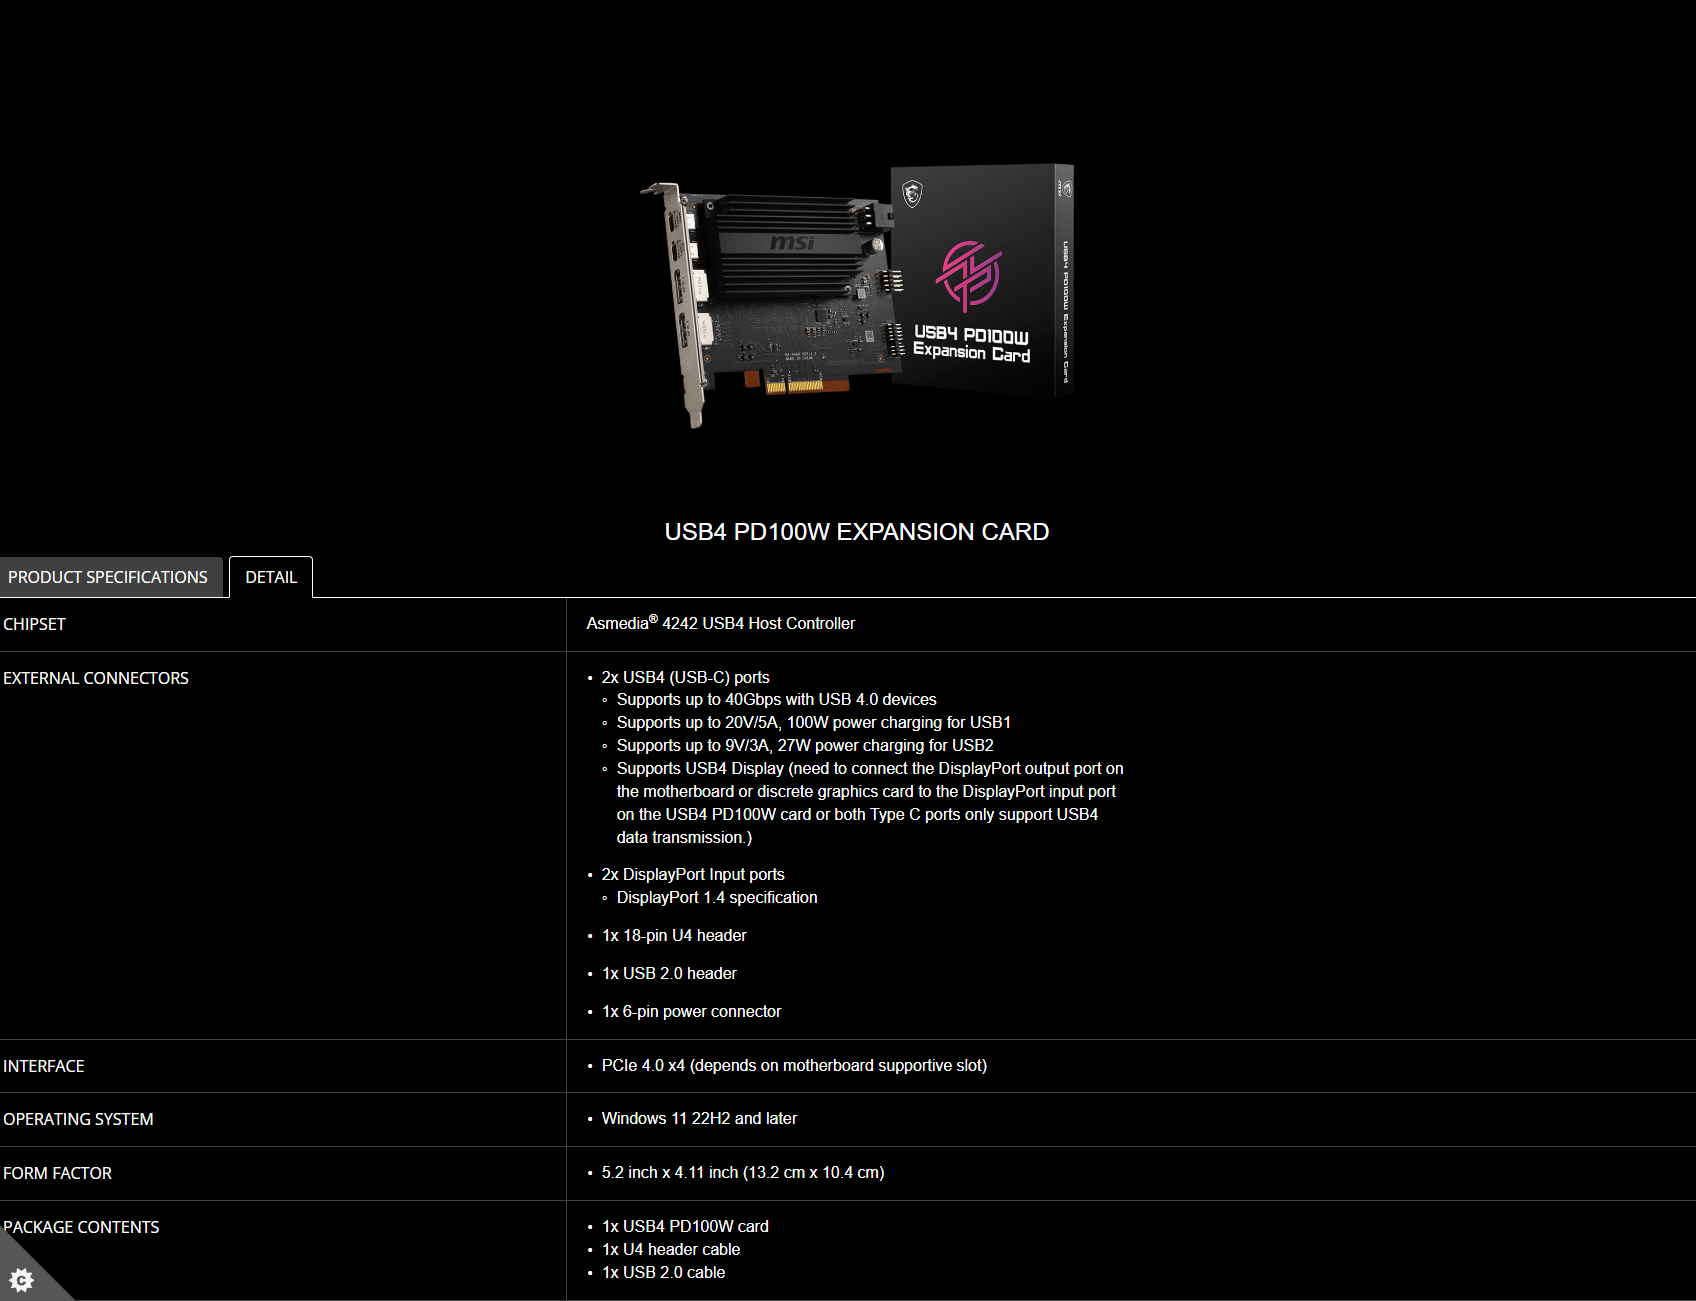This screenshot has width=1696, height=1301.
Task: Click the CHIPSET row label
Action: pyautogui.click(x=35, y=624)
